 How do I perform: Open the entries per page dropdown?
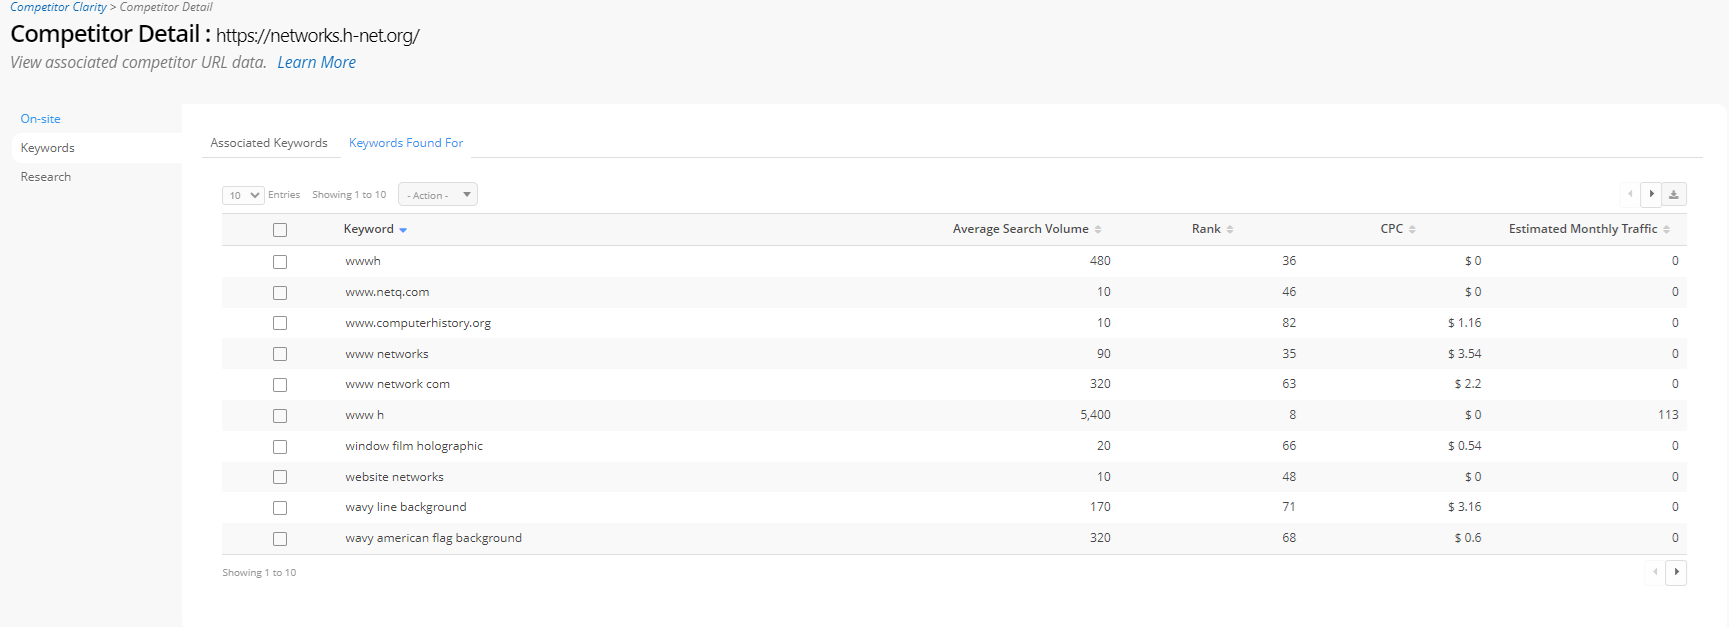tap(243, 195)
